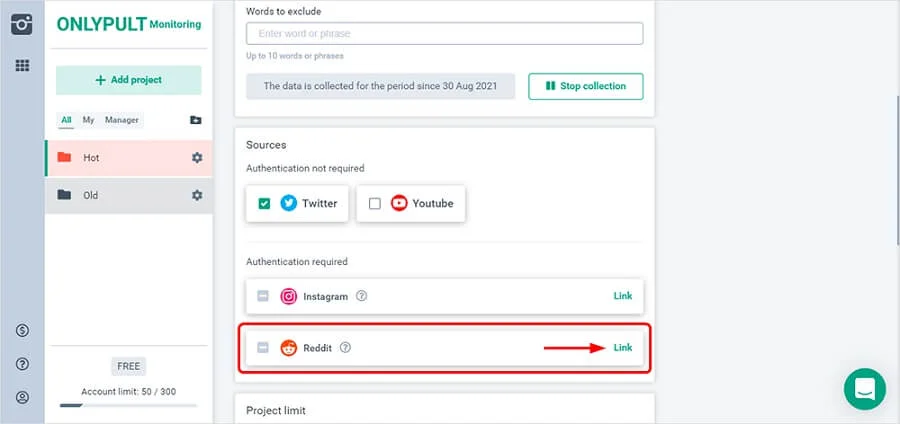This screenshot has height=424, width=900.
Task: Open the apps grid icon
Action: (22, 66)
